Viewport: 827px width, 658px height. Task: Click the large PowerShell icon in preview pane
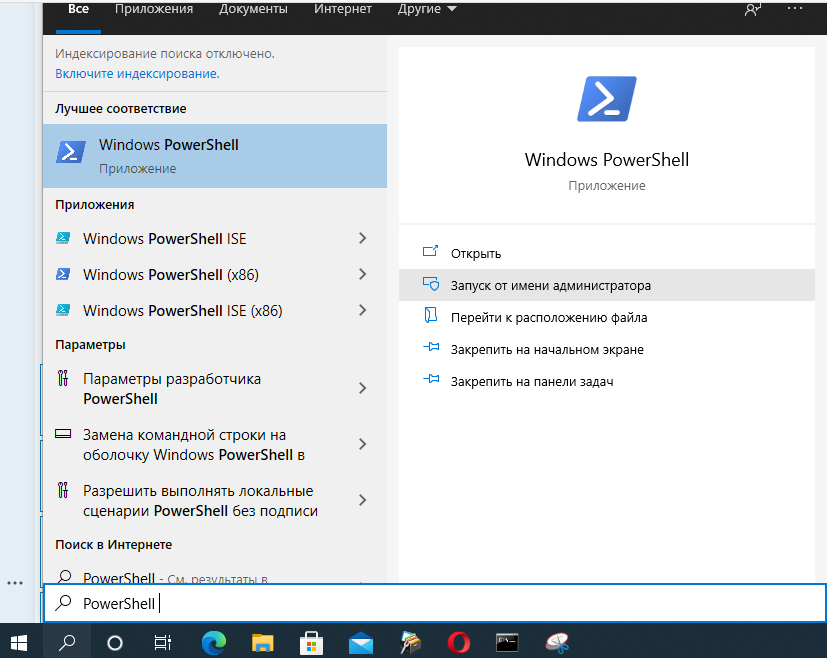[607, 99]
